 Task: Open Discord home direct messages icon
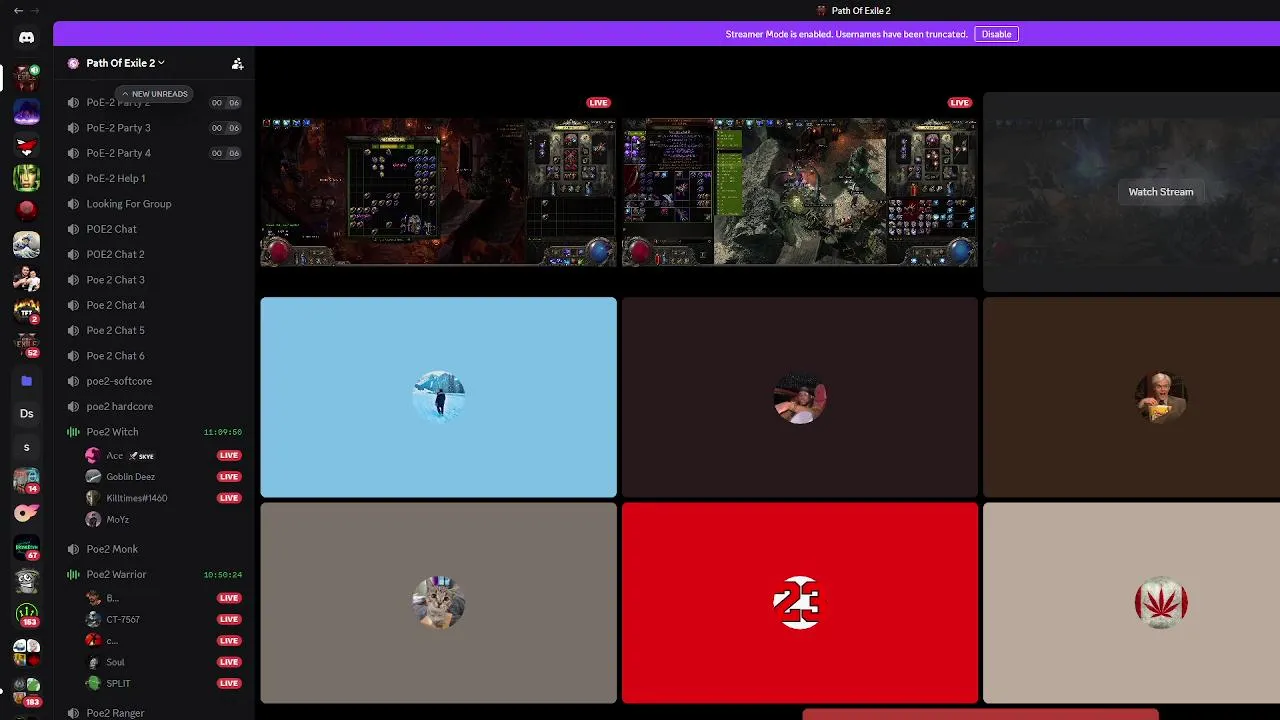[x=27, y=38]
